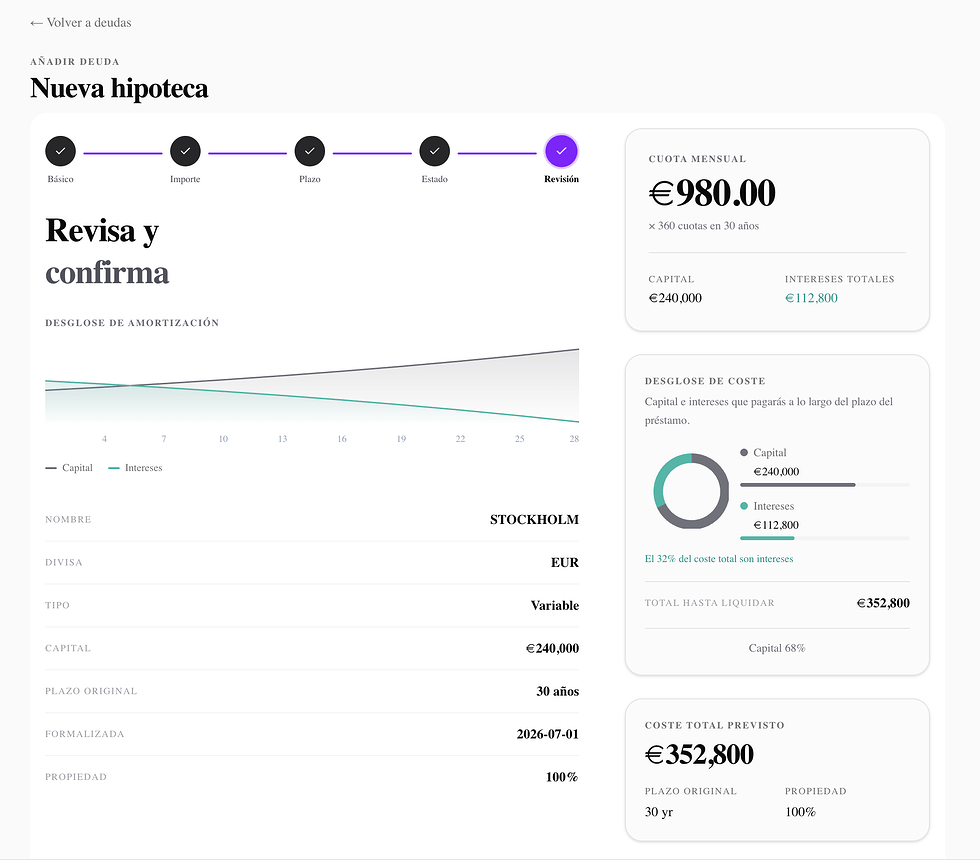
Task: Click the Básico step checkmark circle
Action: click(61, 151)
